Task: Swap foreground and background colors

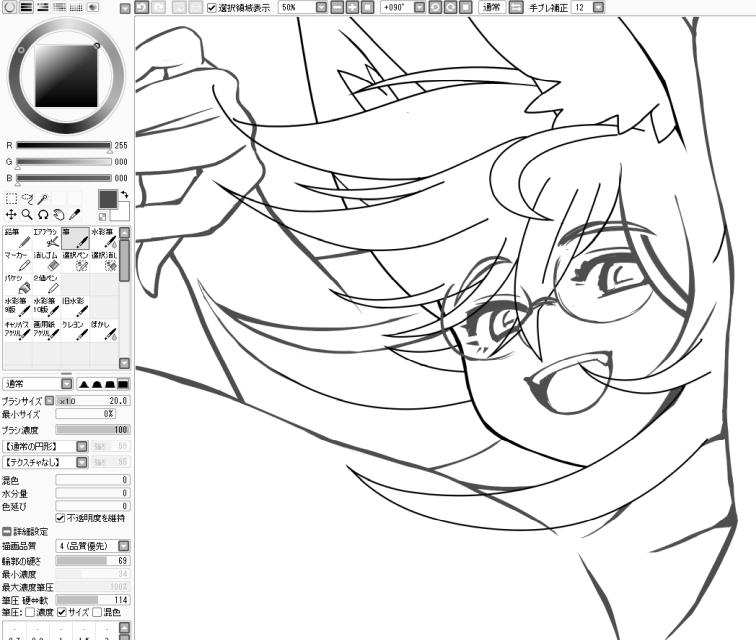Action: [x=125, y=194]
